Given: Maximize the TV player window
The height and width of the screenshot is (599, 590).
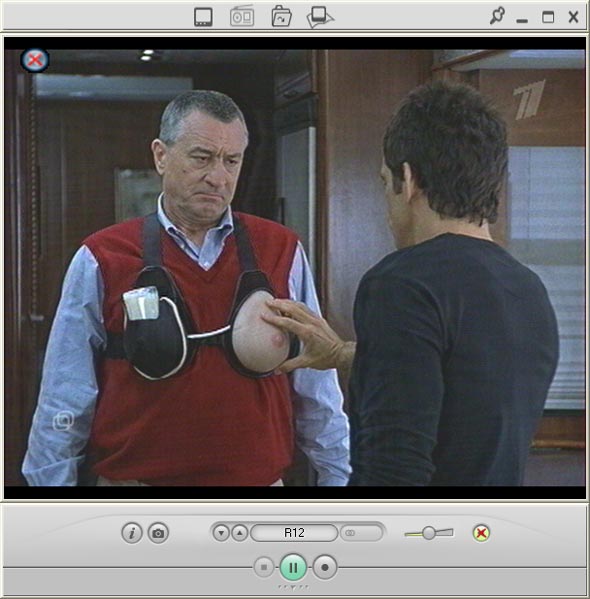Looking at the screenshot, I should (548, 17).
